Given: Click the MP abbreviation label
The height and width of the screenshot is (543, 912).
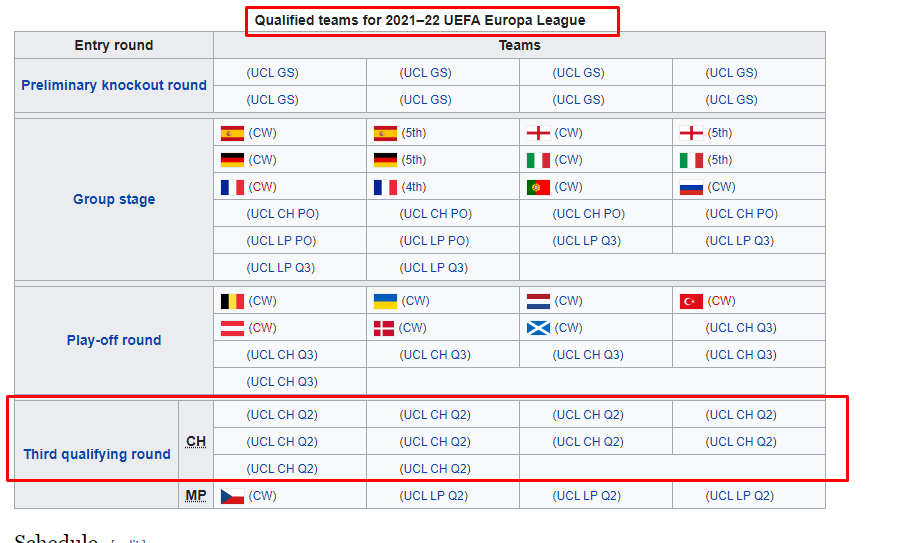Looking at the screenshot, I should tap(196, 496).
